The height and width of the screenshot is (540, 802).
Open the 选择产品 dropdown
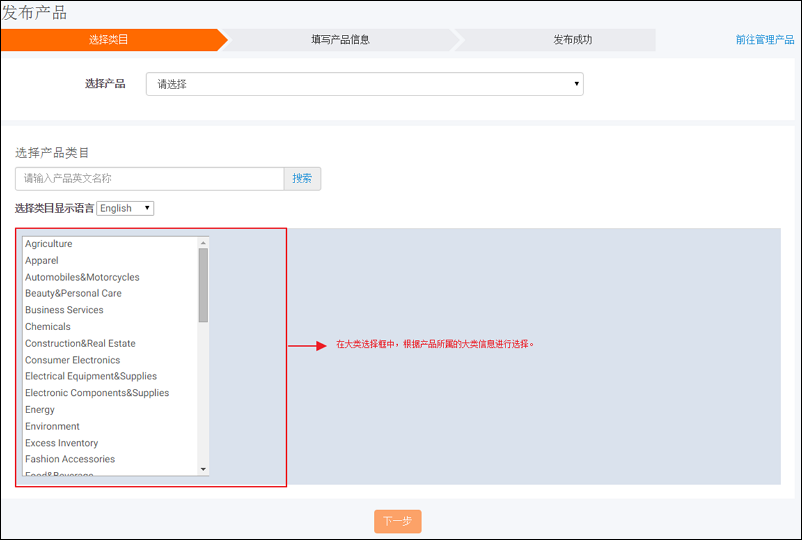tap(364, 84)
